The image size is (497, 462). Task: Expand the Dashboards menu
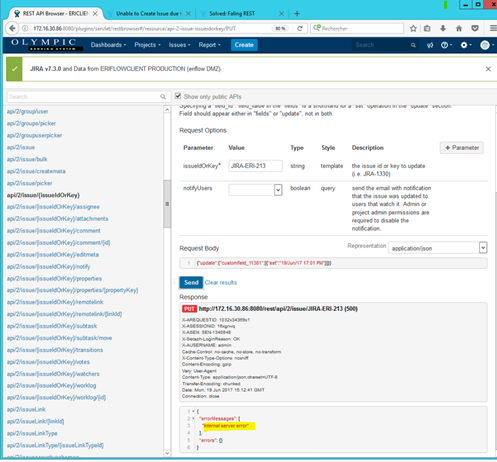pos(108,45)
